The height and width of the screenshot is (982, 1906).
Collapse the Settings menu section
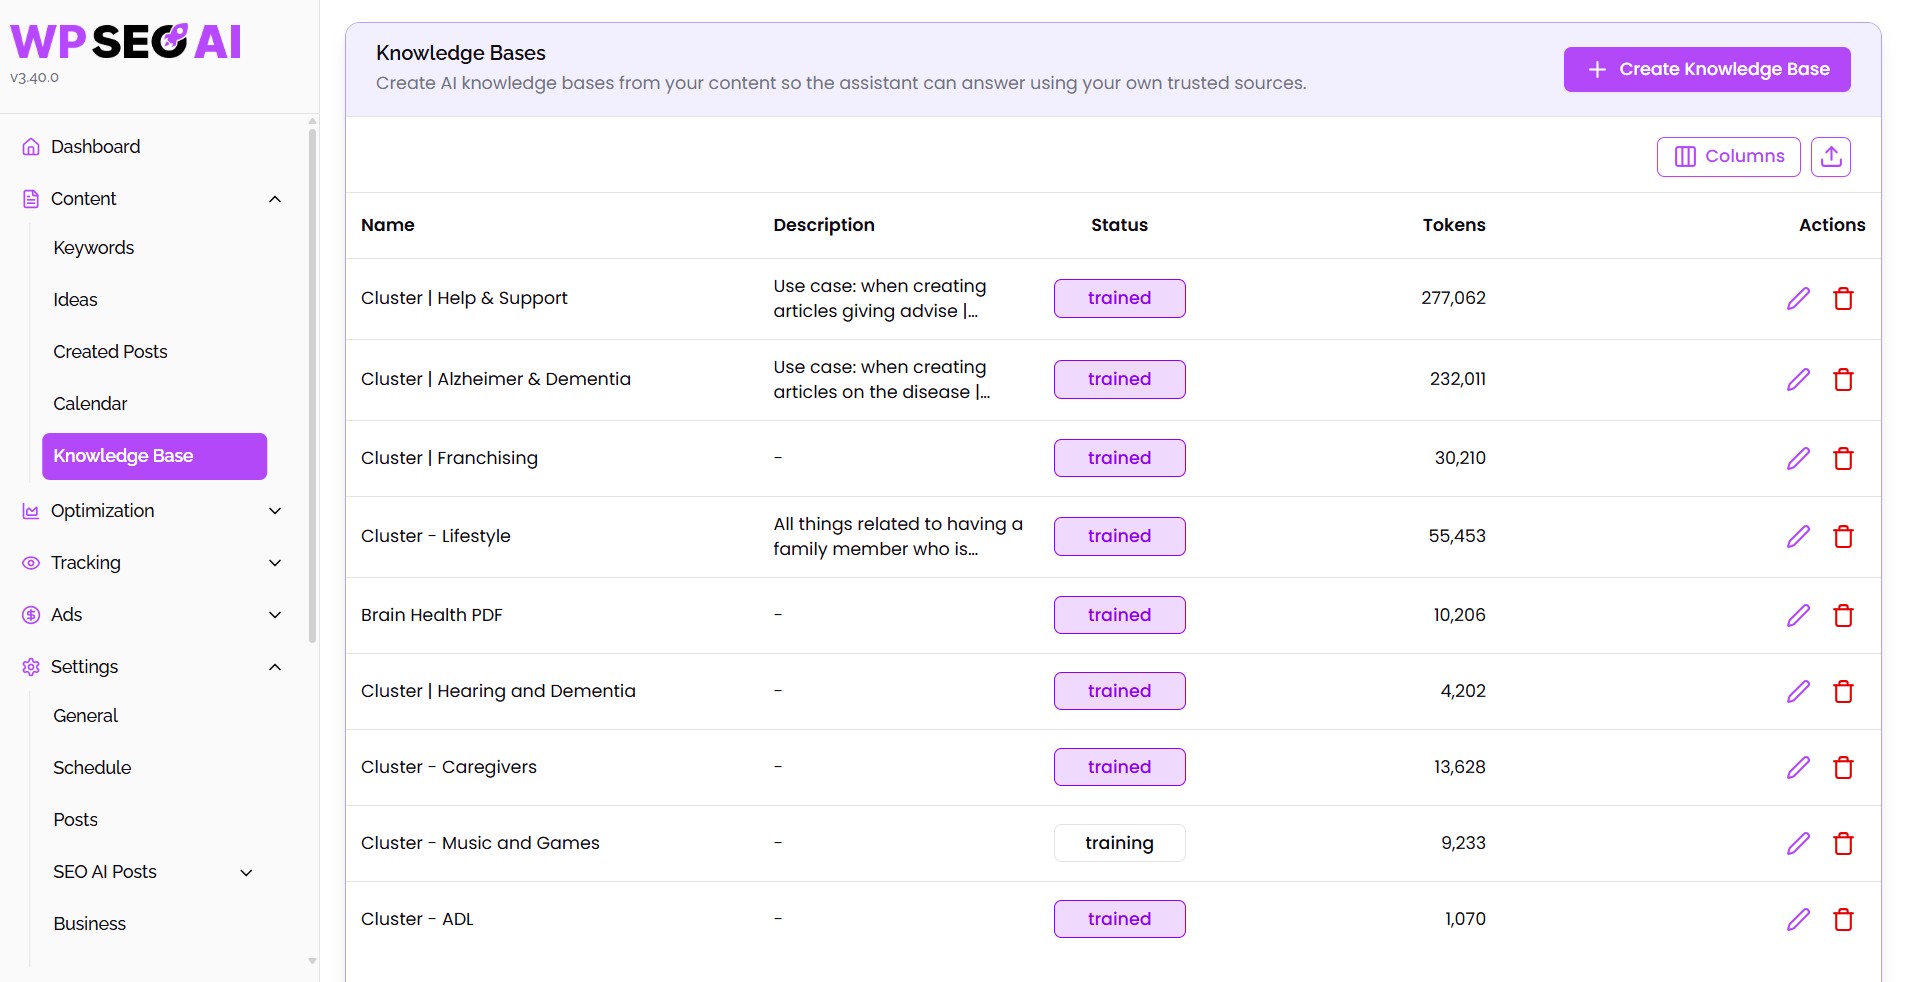[x=275, y=667]
